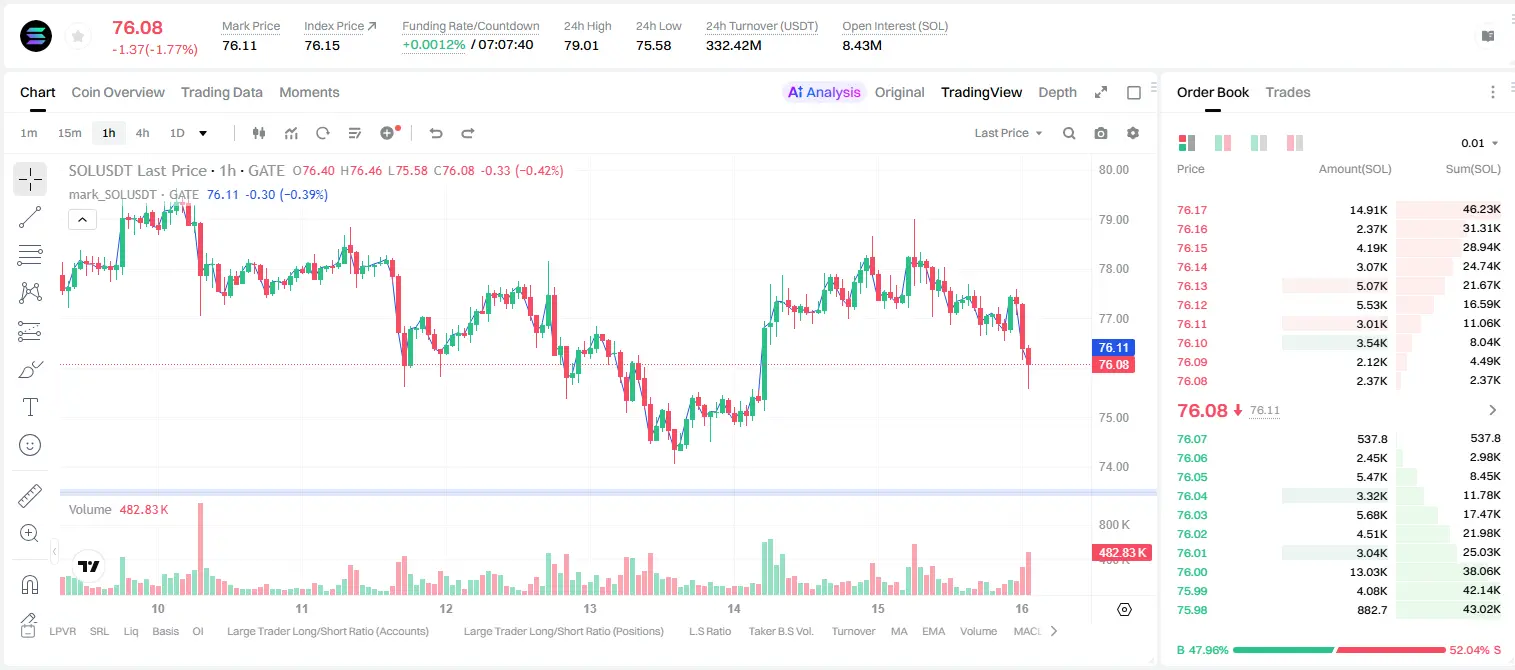The width and height of the screenshot is (1515, 670).
Task: Switch to the Trades tab
Action: pos(1288,92)
